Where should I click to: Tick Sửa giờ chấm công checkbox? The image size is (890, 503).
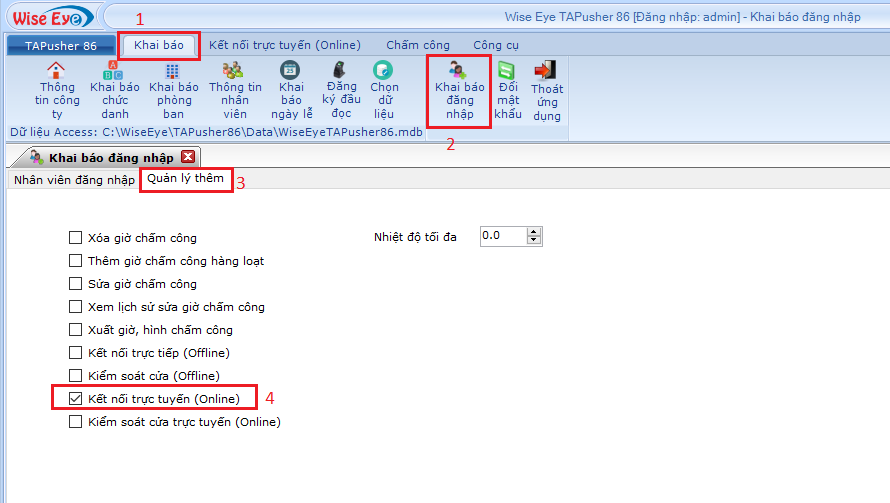[x=75, y=284]
